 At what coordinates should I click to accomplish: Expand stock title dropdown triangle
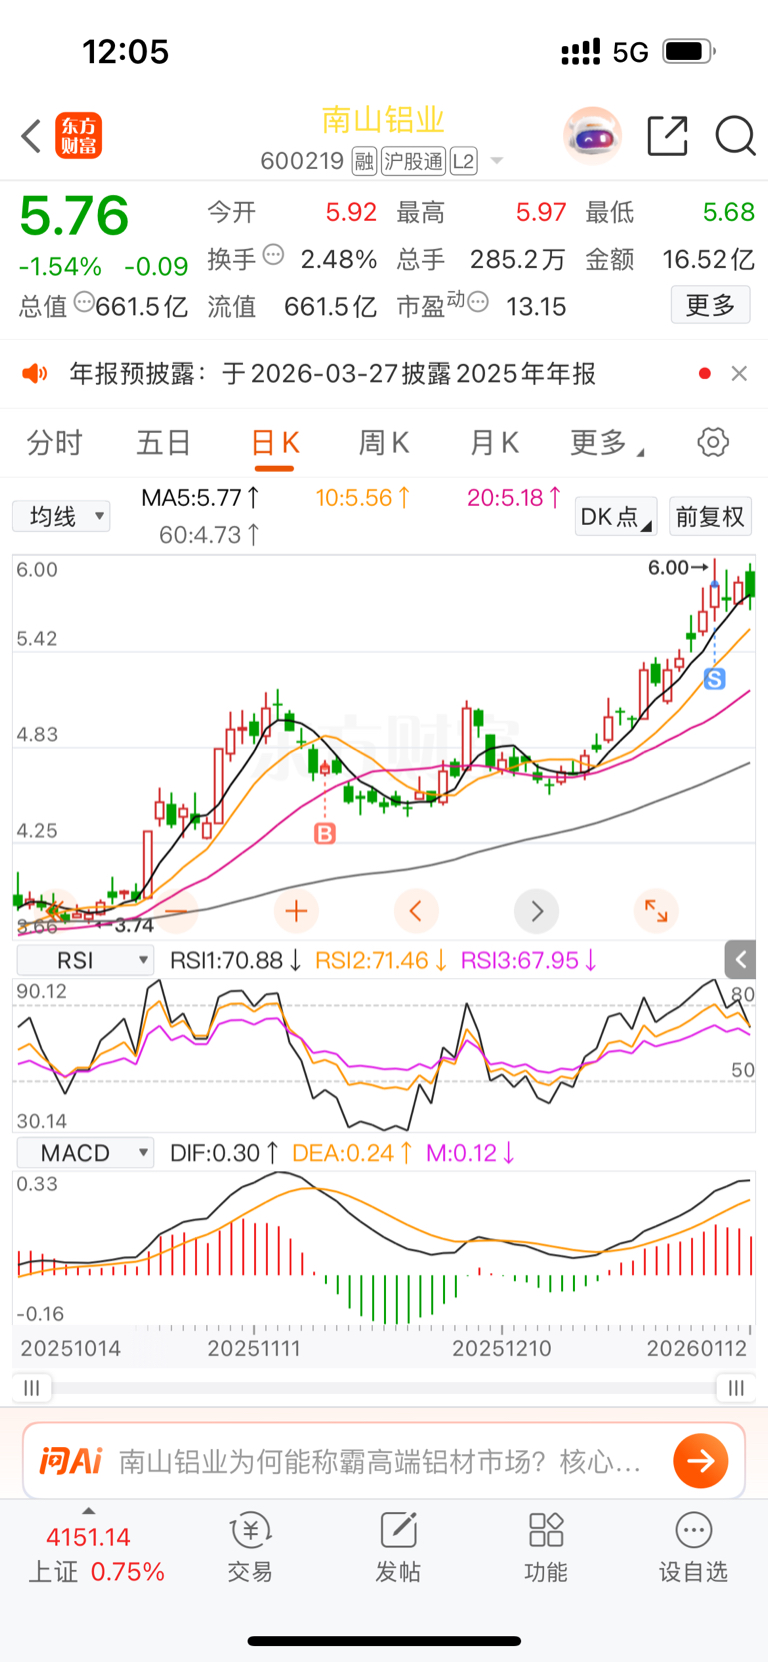(497, 161)
